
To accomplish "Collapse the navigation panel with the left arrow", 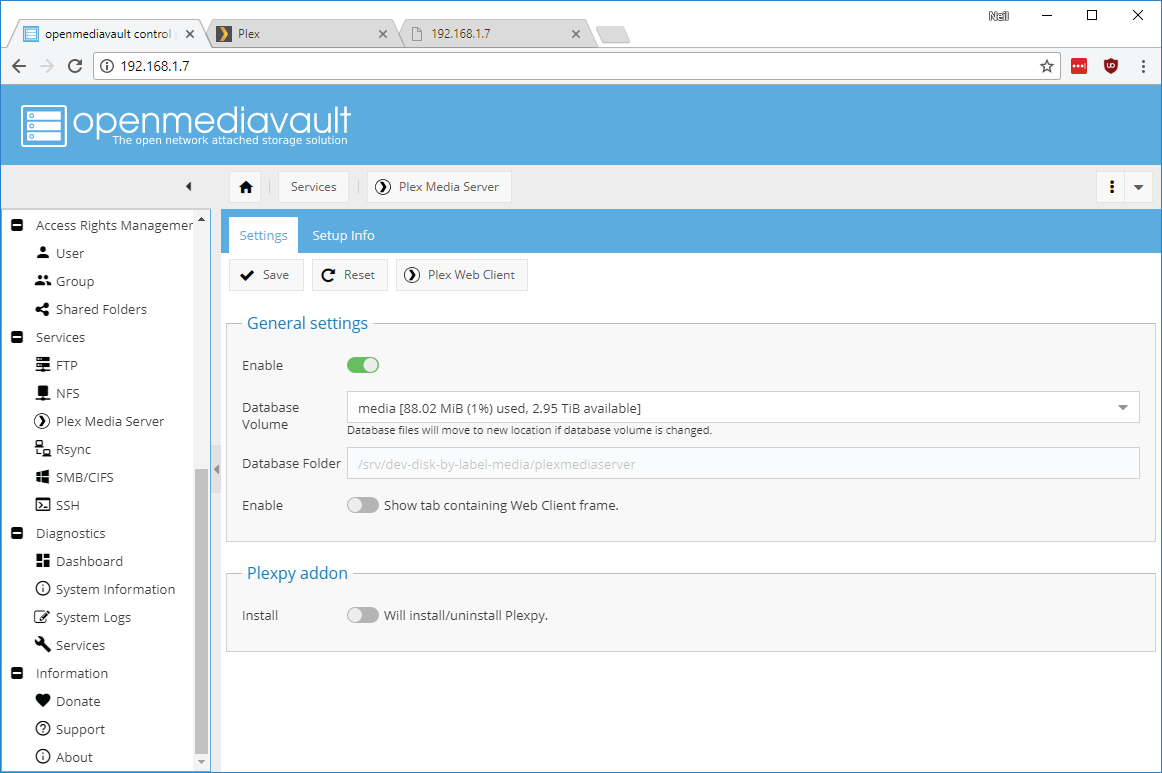I will pyautogui.click(x=188, y=187).
